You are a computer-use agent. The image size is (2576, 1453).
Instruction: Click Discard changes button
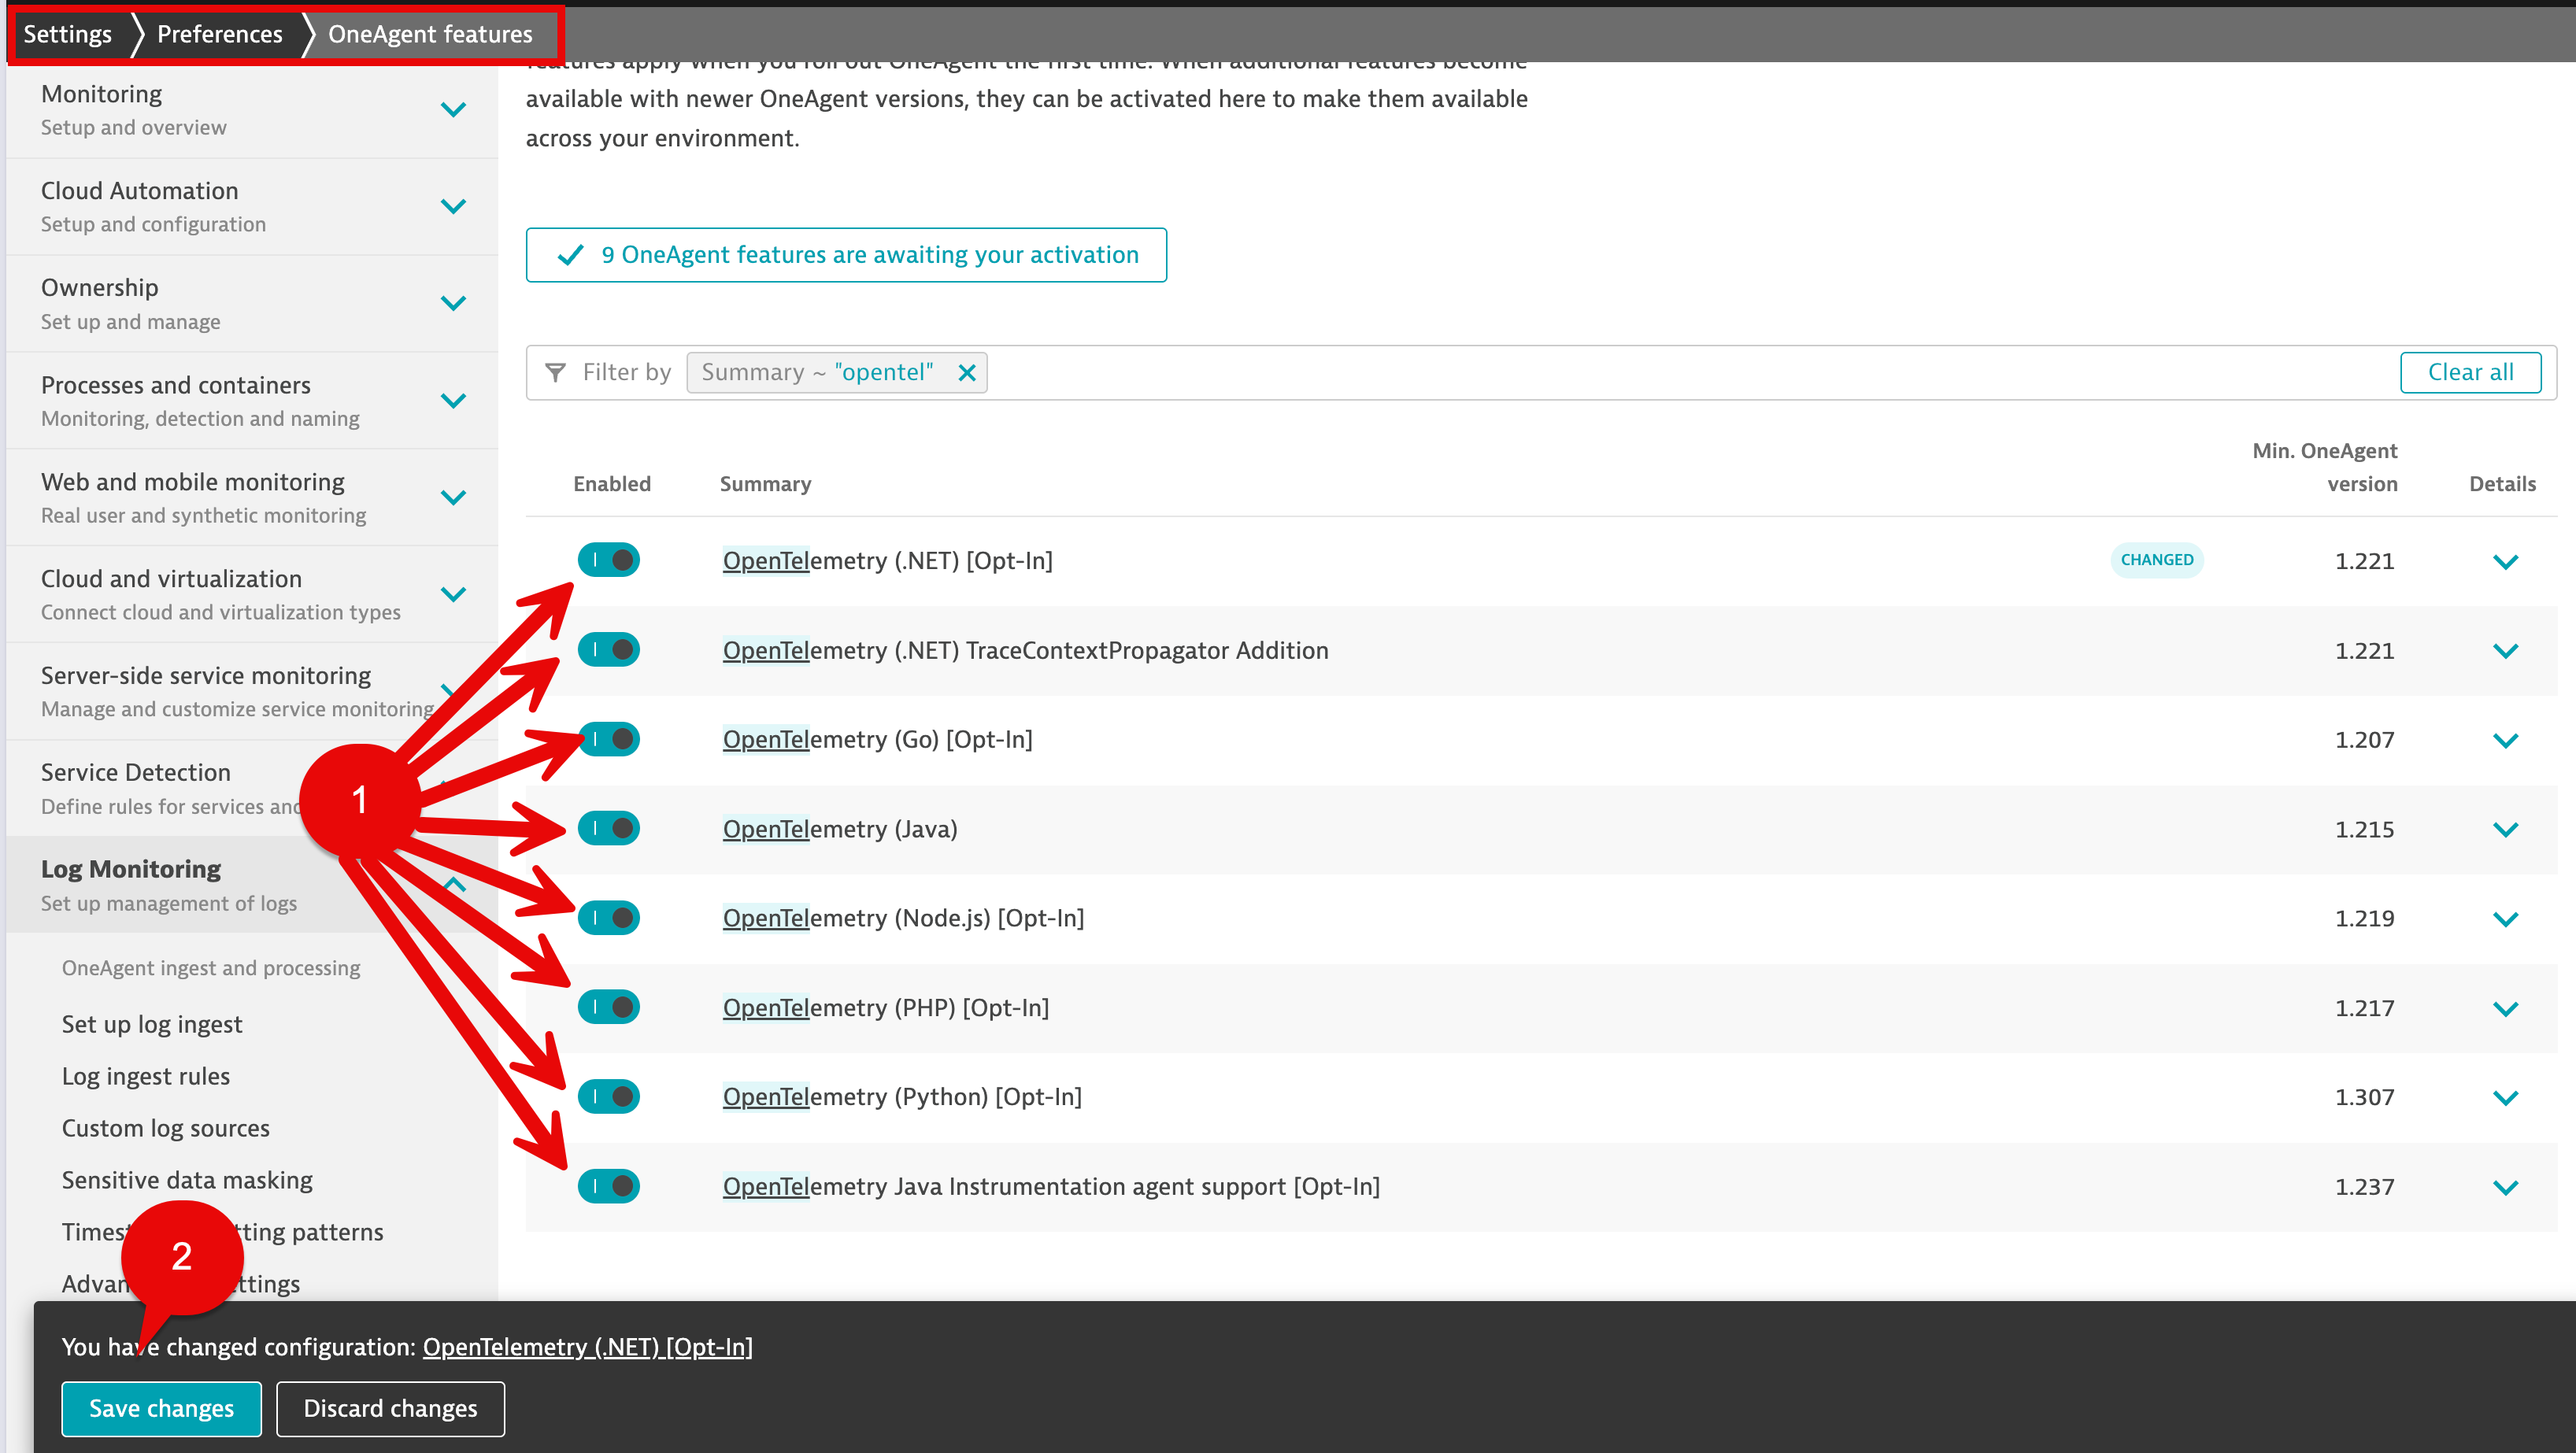[390, 1409]
